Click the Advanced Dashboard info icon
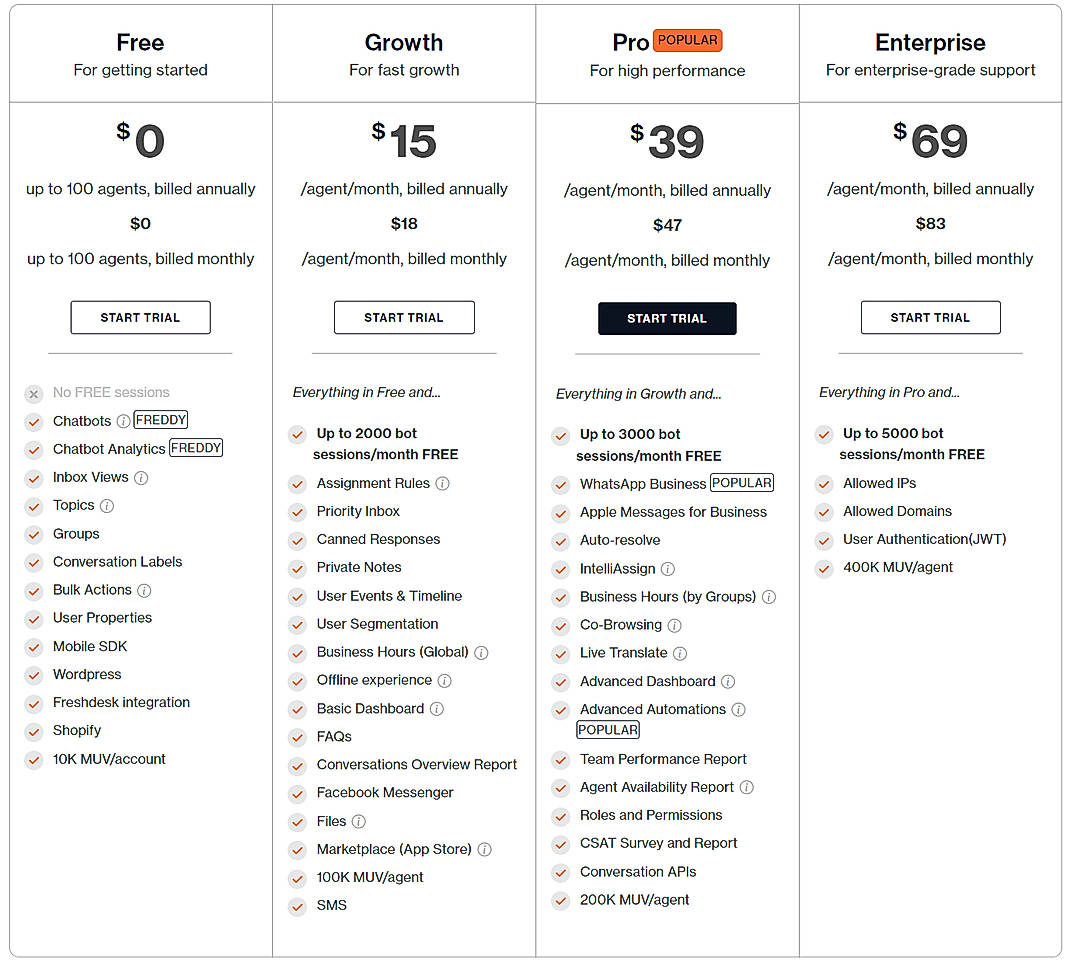The image size is (1070, 966). click(728, 681)
